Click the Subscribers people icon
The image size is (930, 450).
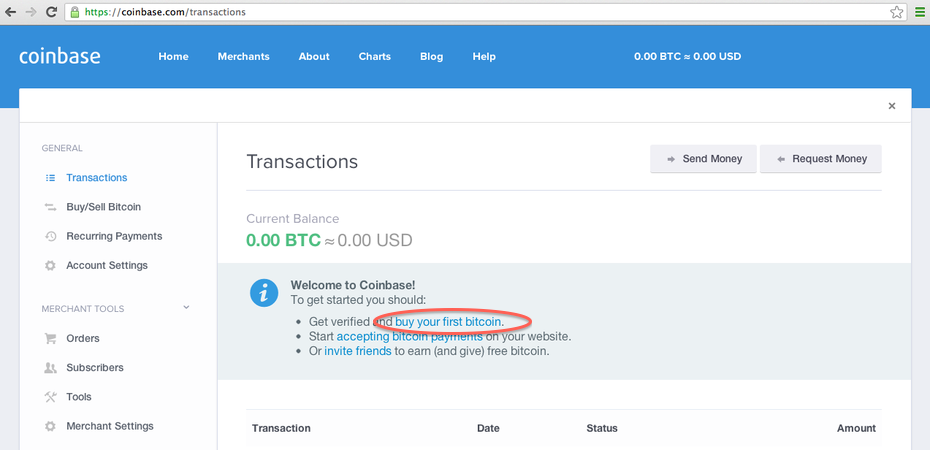click(x=50, y=368)
